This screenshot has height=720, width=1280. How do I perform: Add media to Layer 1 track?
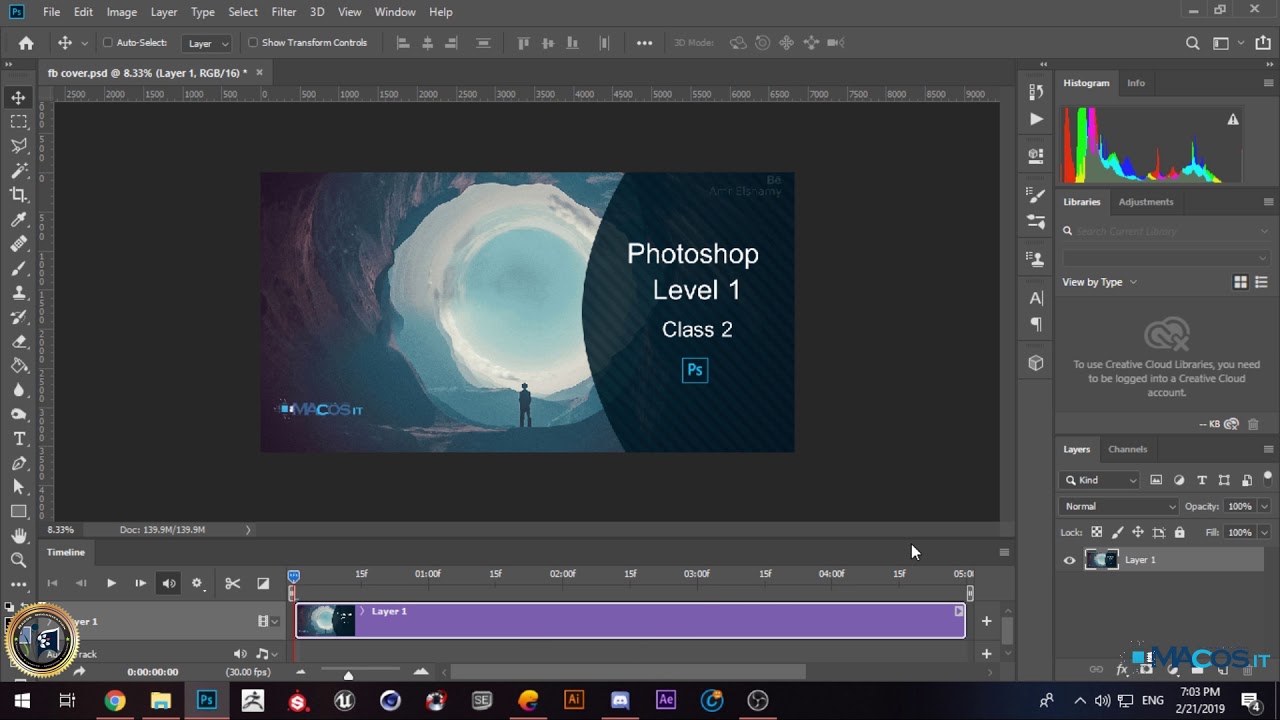coord(986,621)
